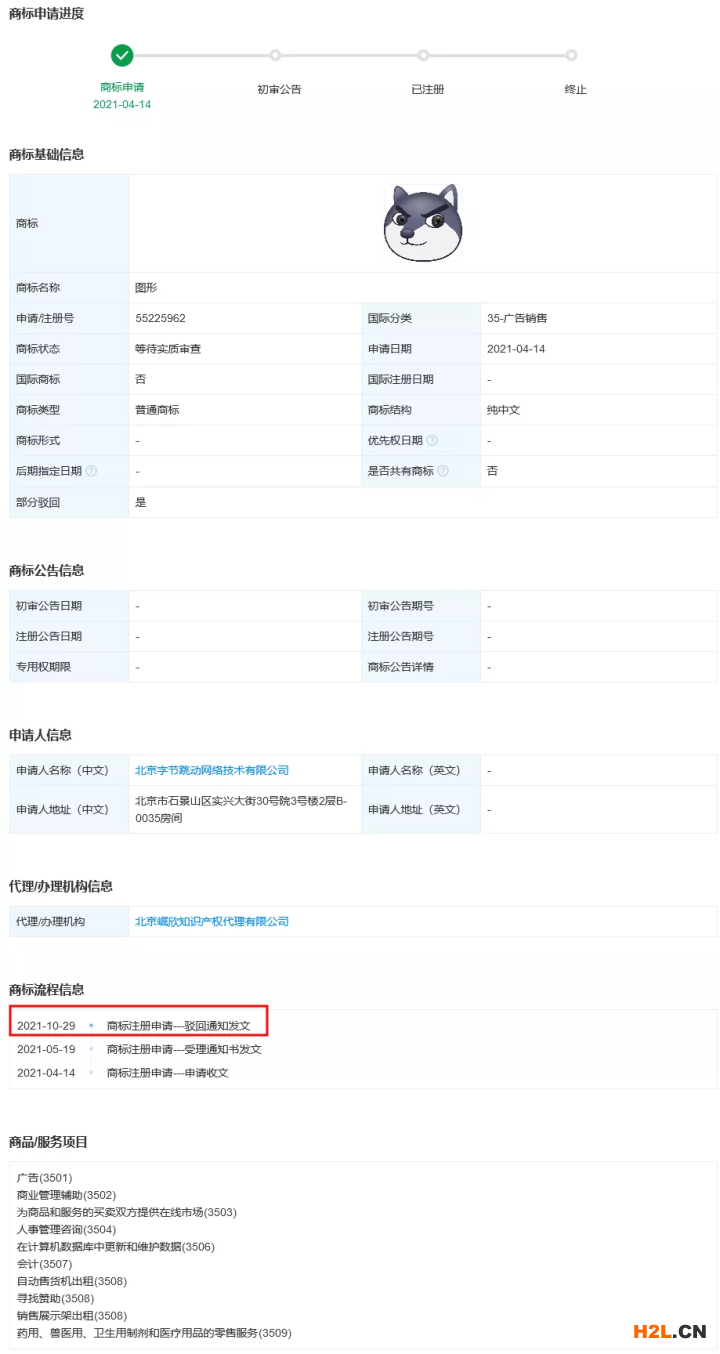This screenshot has height=1354, width=720.
Task: Click the 等待实质审查 status value
Action: point(168,349)
